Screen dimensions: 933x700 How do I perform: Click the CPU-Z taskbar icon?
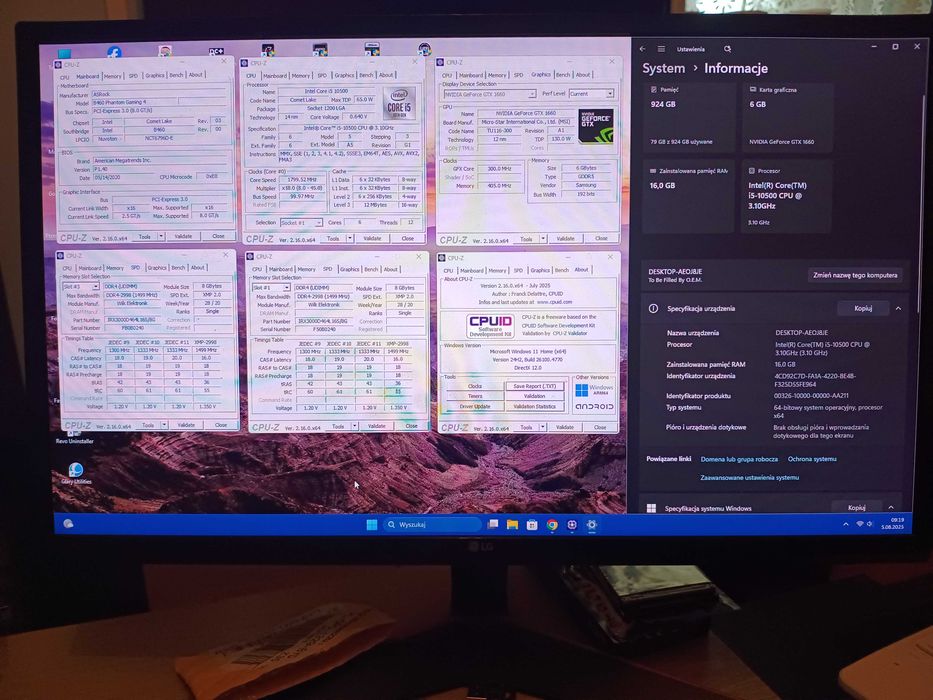(x=572, y=524)
